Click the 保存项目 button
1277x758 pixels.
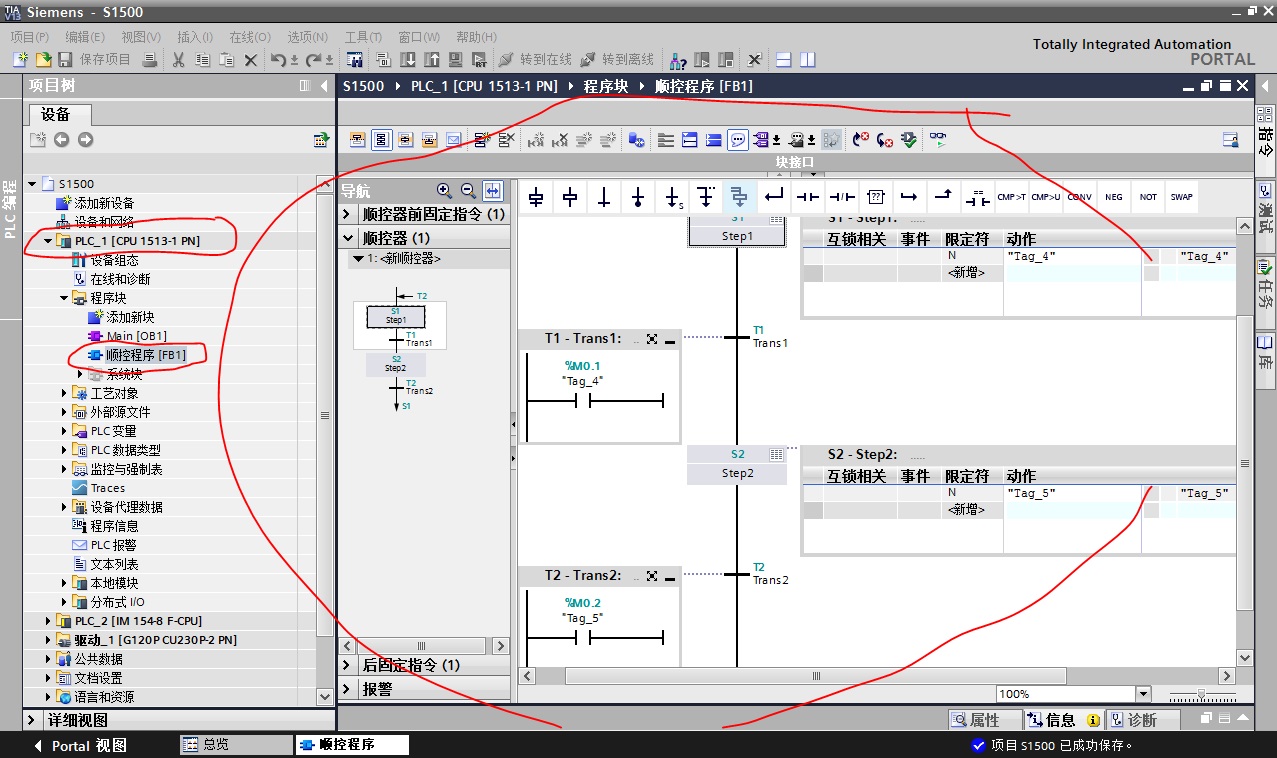pos(94,60)
